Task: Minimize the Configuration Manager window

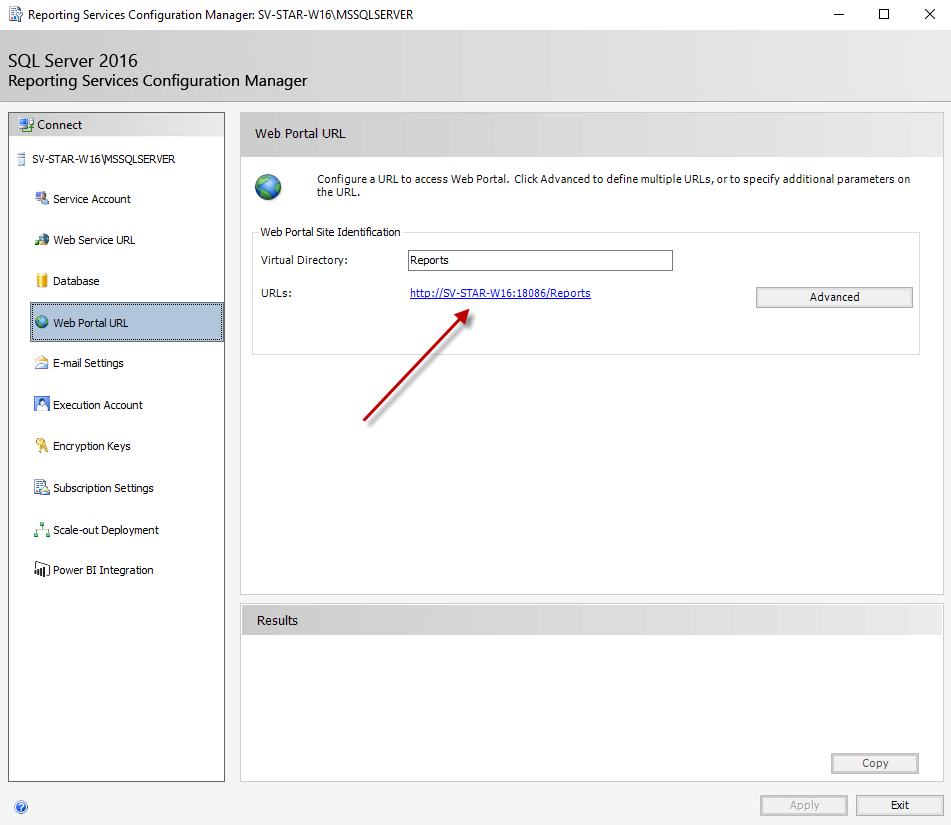Action: (839, 14)
